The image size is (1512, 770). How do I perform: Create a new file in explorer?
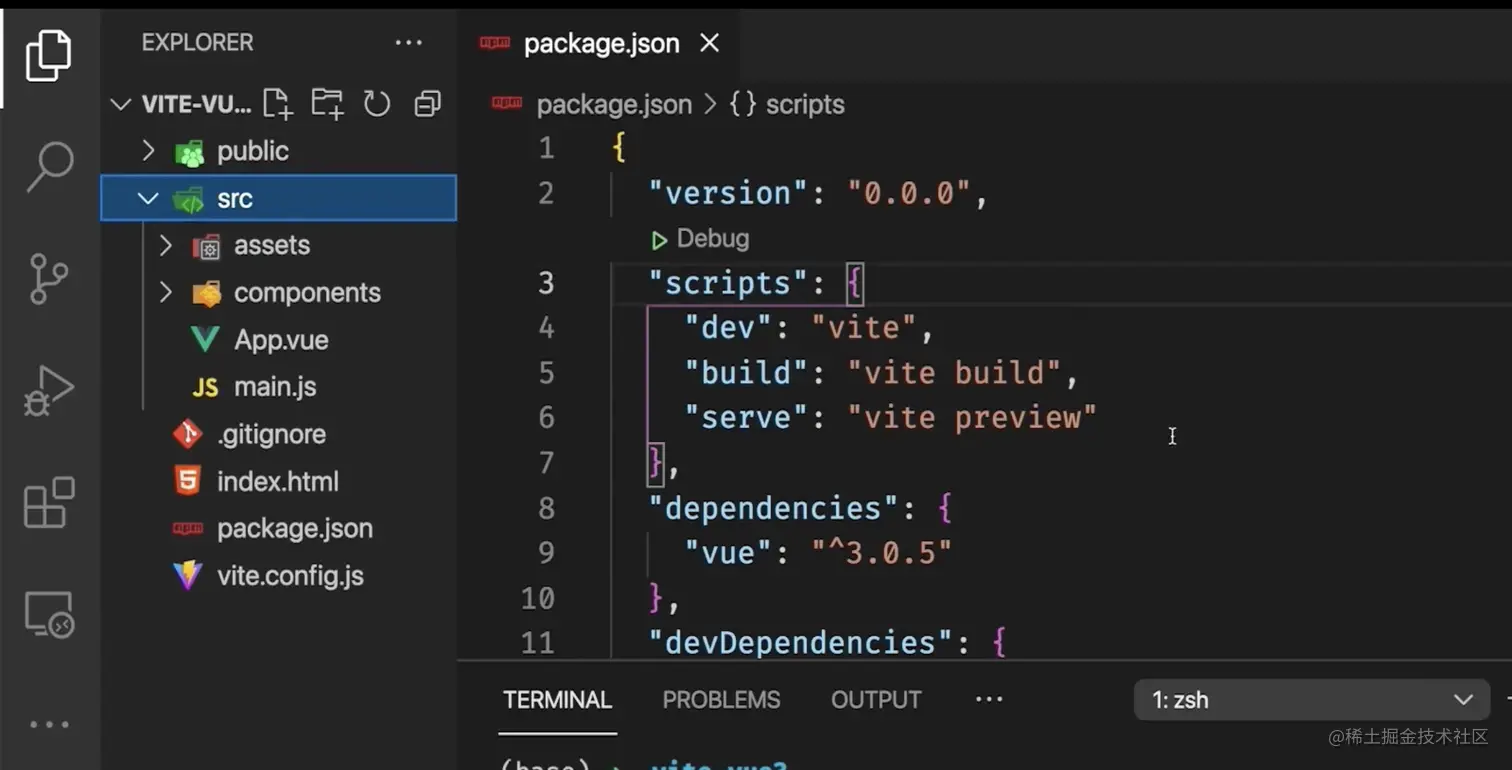(277, 104)
